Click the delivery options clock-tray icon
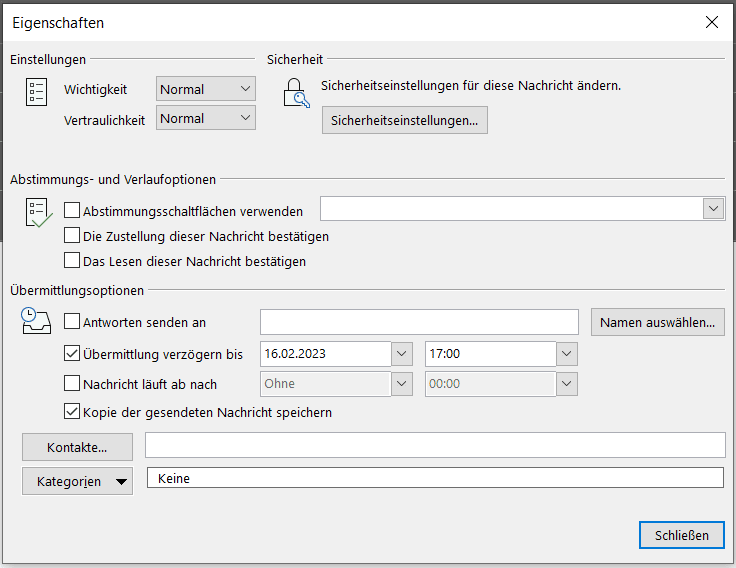The height and width of the screenshot is (568, 736). click(x=36, y=322)
